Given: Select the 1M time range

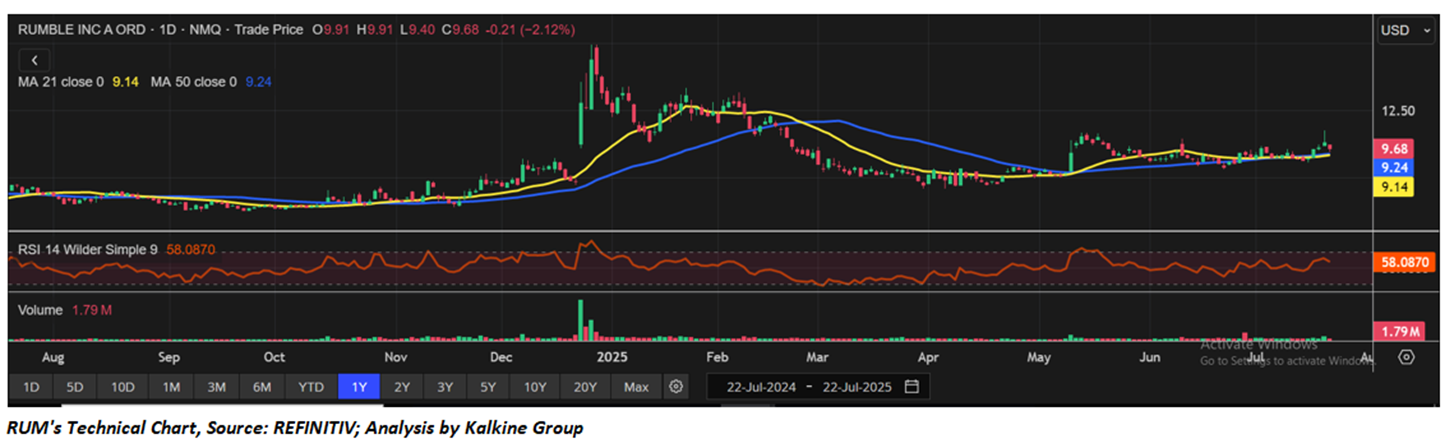Looking at the screenshot, I should click(171, 387).
